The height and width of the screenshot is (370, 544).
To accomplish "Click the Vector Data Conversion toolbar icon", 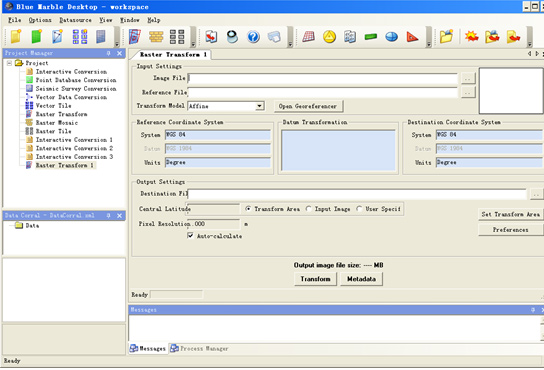I will click(58, 36).
